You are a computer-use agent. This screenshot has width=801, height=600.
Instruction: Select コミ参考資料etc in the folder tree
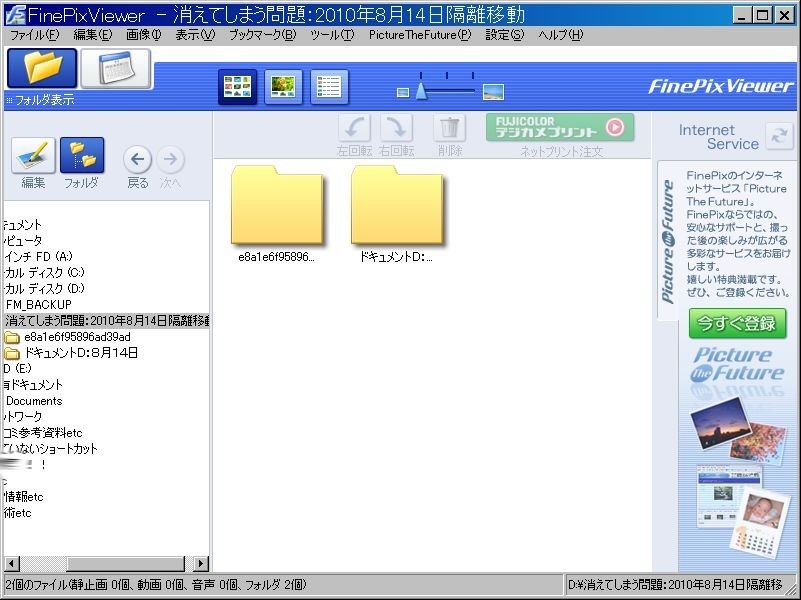pos(42,433)
